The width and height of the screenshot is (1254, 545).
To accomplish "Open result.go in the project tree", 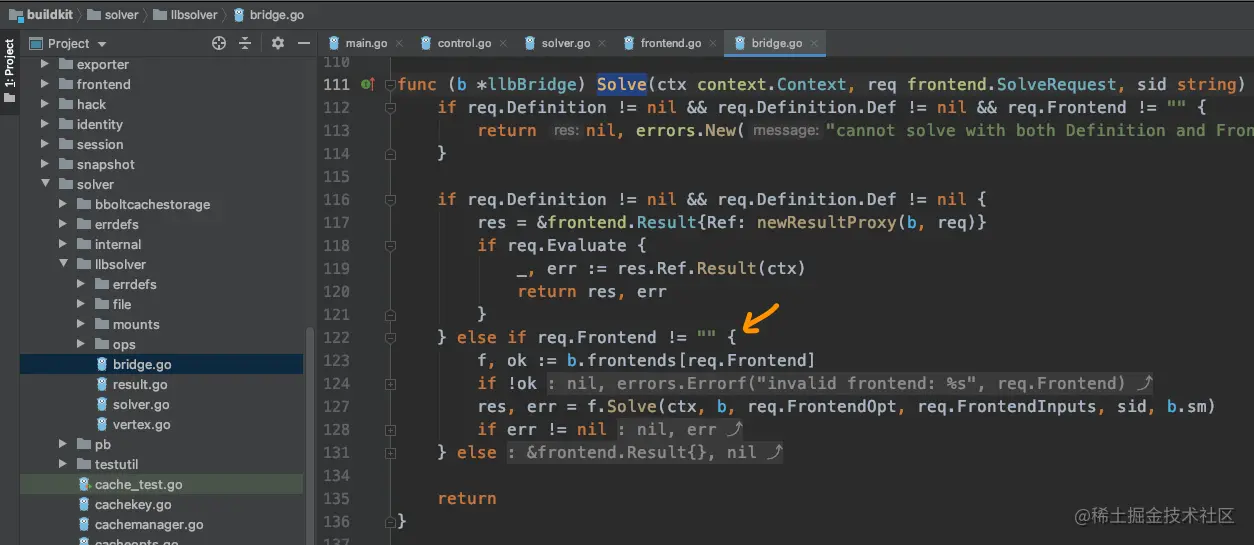I will point(161,384).
